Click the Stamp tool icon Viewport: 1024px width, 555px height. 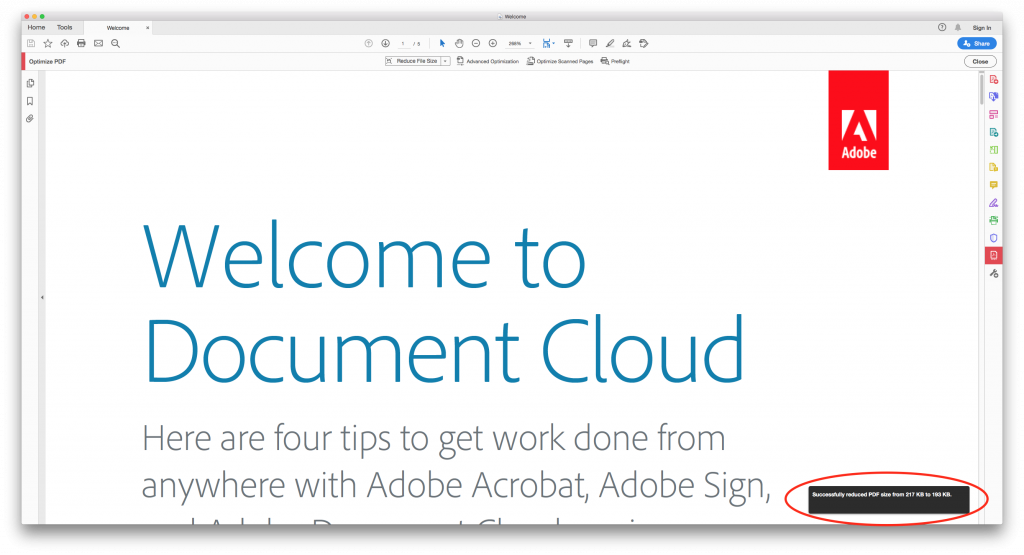(x=644, y=43)
